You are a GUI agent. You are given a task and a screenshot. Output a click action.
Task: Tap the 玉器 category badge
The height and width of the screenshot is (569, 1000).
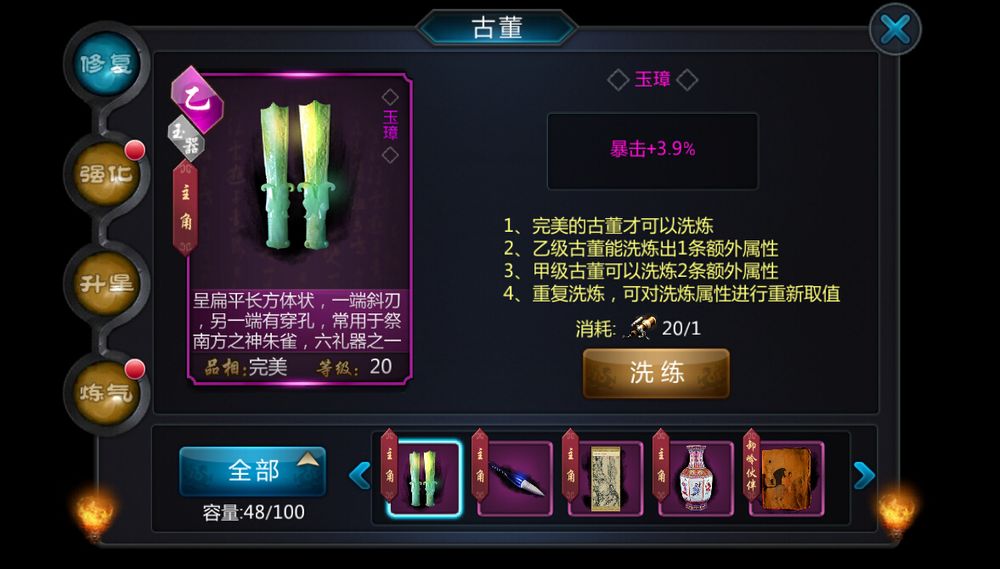click(186, 138)
